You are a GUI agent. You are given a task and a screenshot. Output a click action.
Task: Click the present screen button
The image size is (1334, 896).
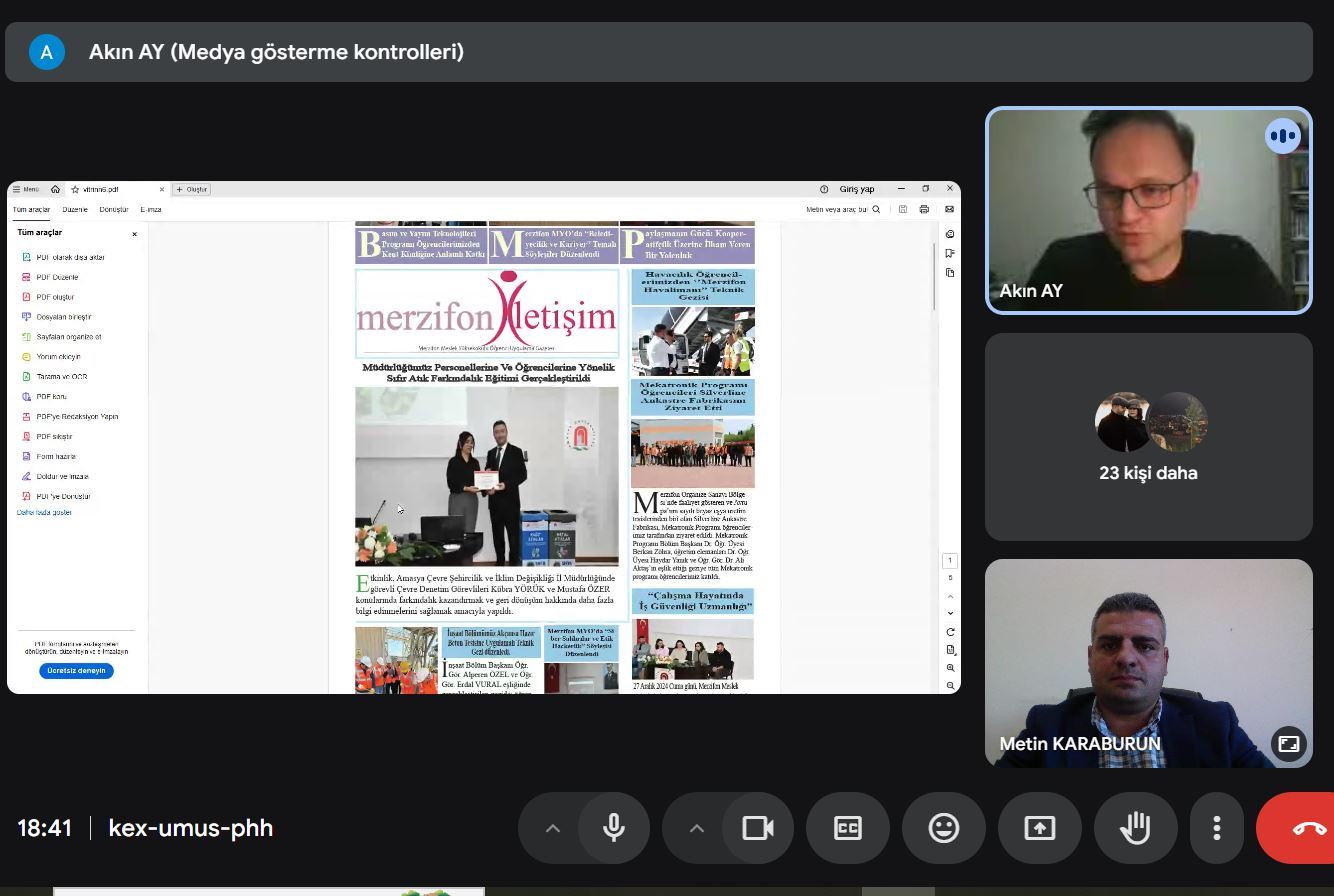(1039, 828)
